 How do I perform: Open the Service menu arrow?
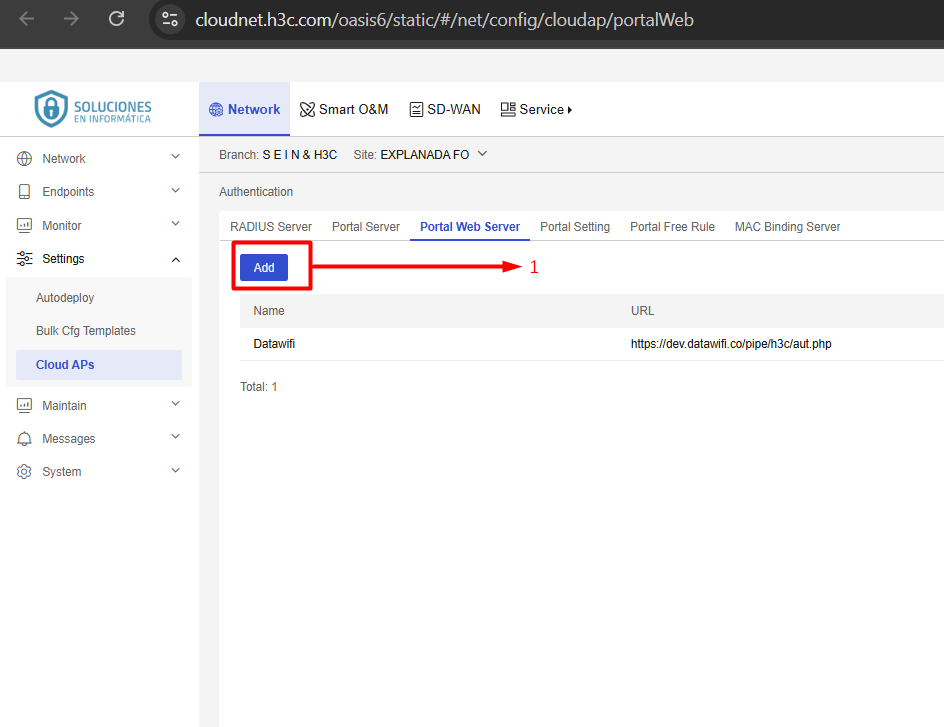tap(570, 110)
